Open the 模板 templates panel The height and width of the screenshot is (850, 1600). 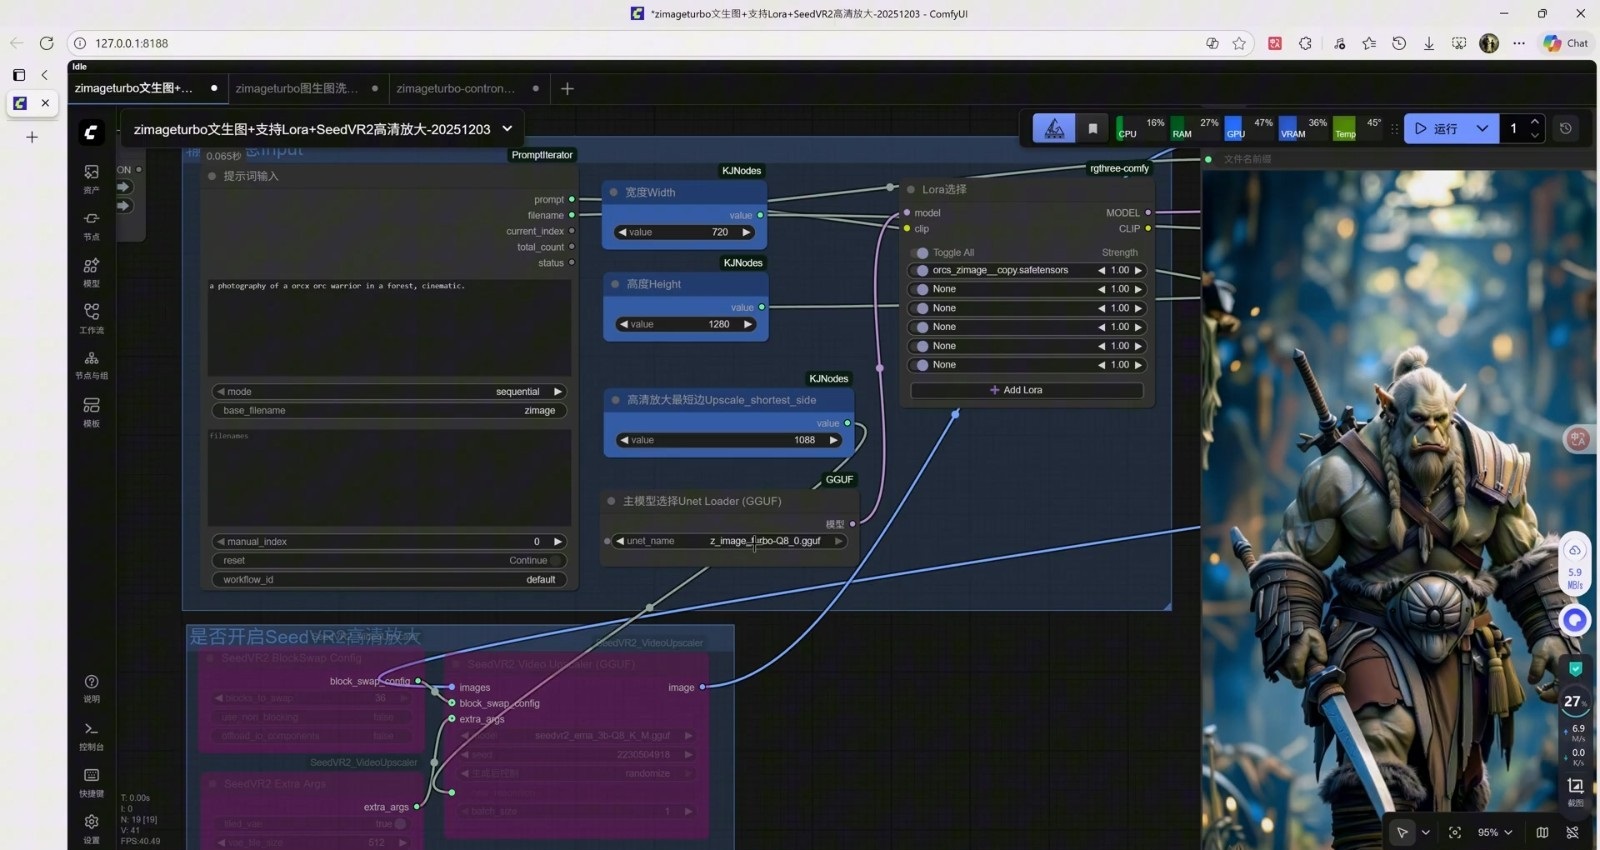[91, 411]
